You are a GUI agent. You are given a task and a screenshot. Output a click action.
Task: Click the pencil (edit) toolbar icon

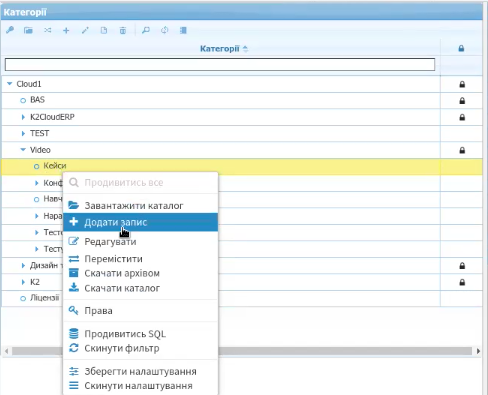pos(85,31)
